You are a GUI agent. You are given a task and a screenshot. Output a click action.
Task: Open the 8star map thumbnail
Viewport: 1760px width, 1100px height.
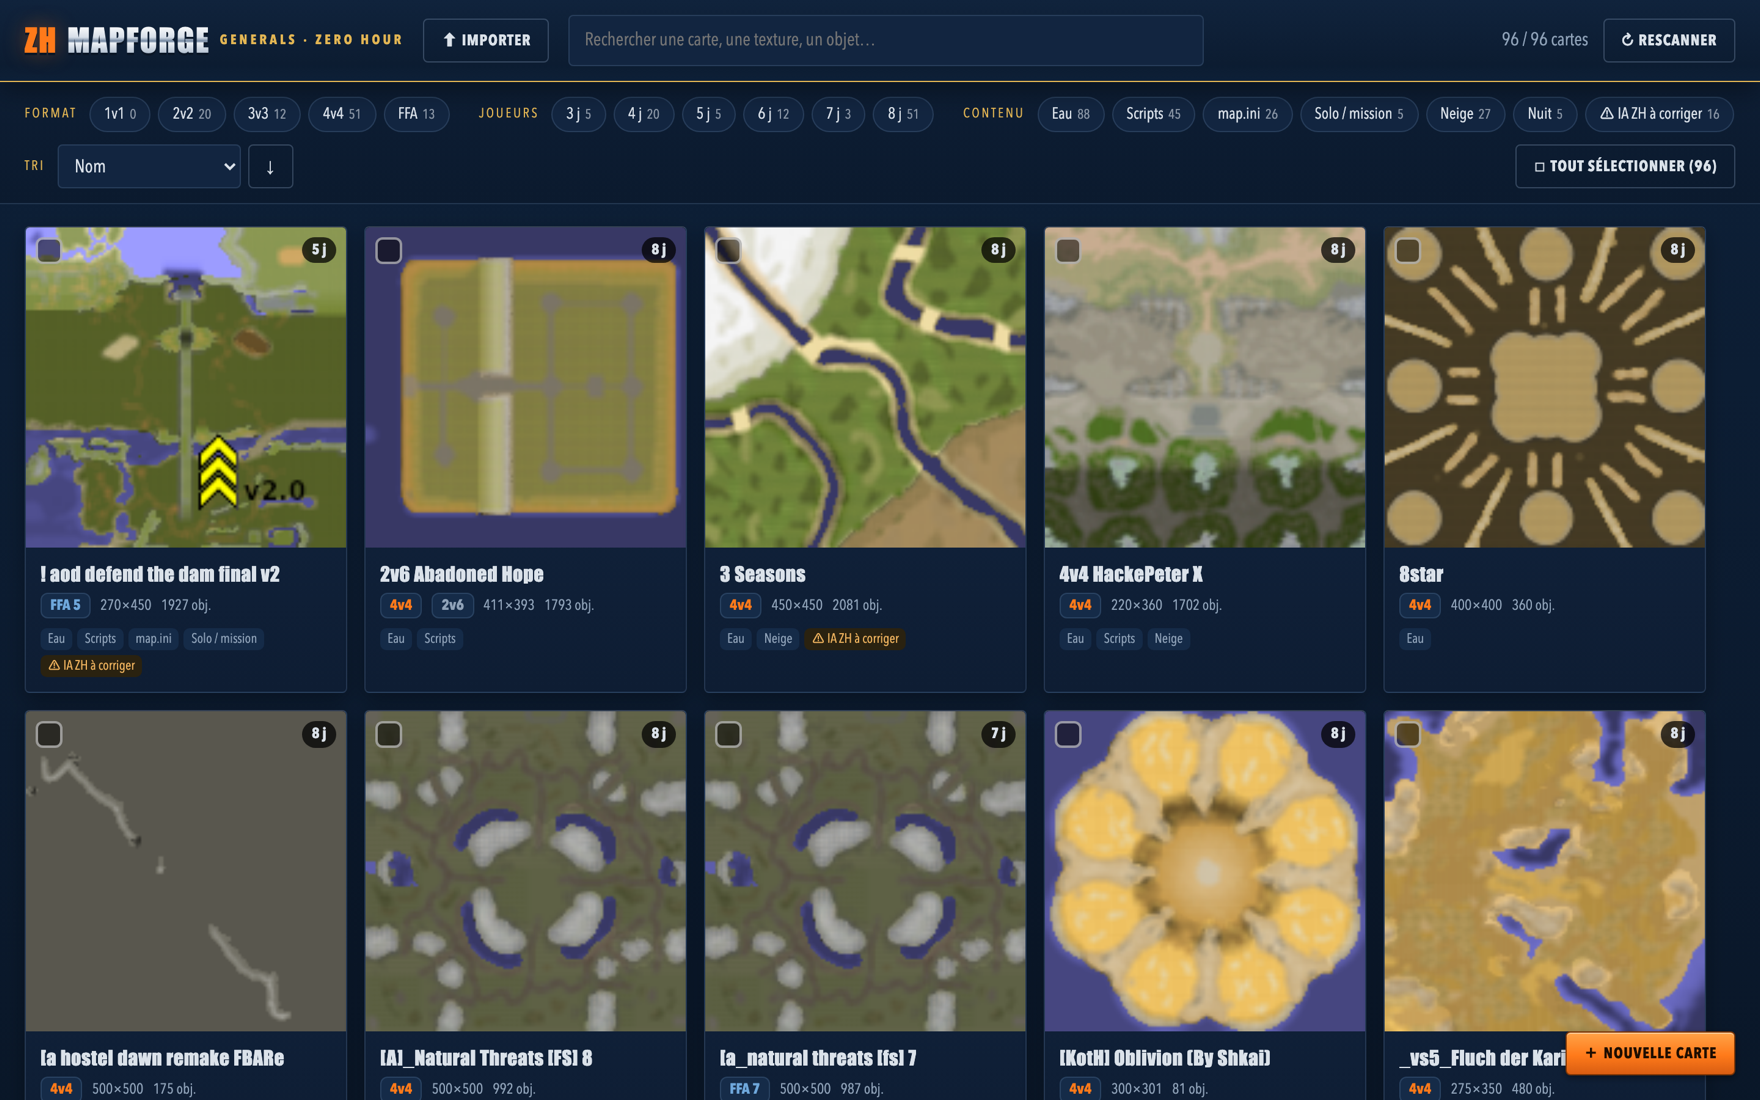point(1545,387)
